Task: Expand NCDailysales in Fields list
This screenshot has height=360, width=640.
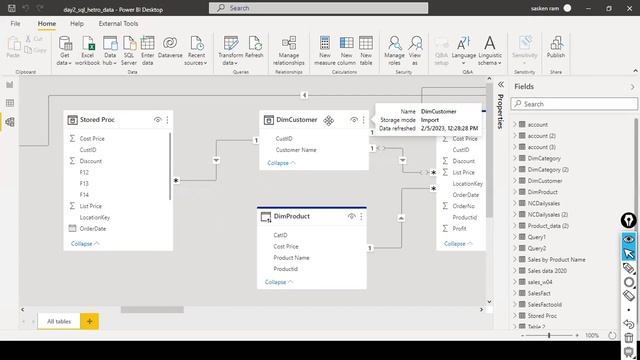Action: point(515,203)
